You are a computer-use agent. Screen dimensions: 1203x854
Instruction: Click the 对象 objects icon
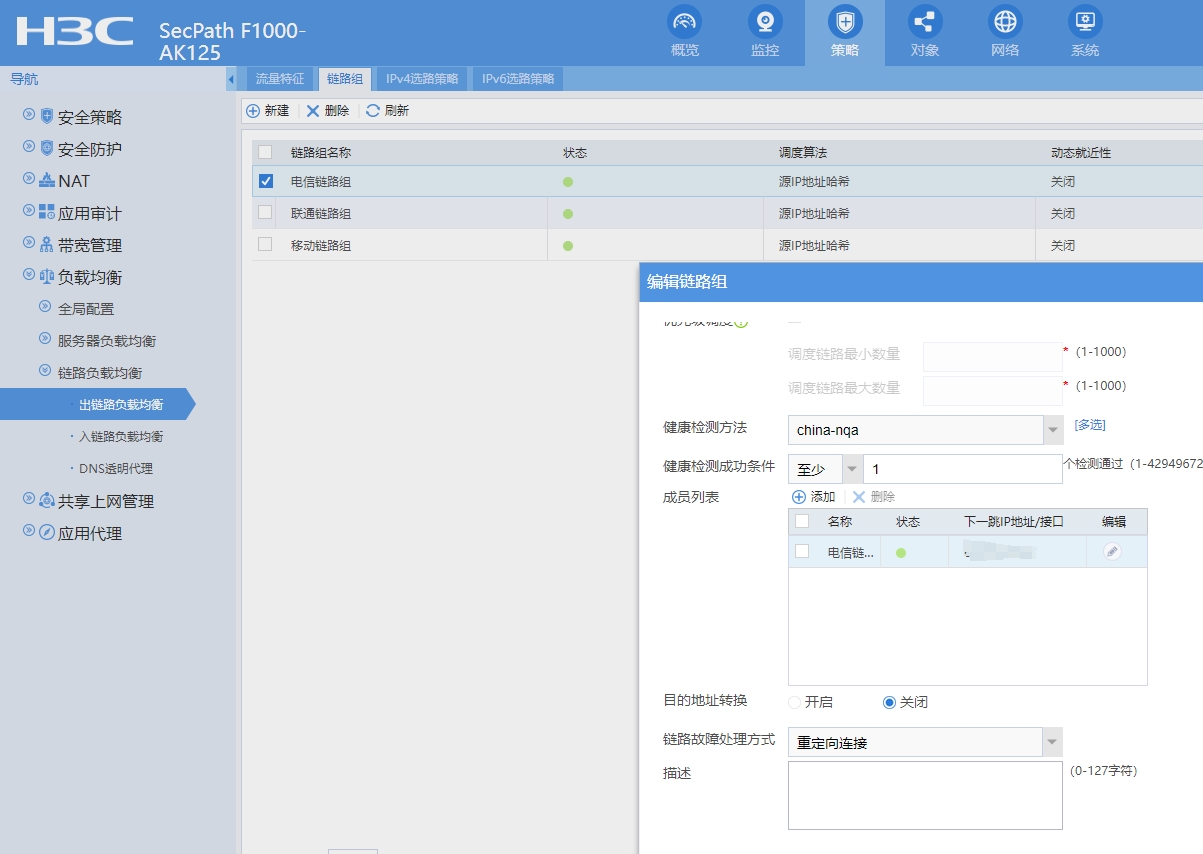924,22
